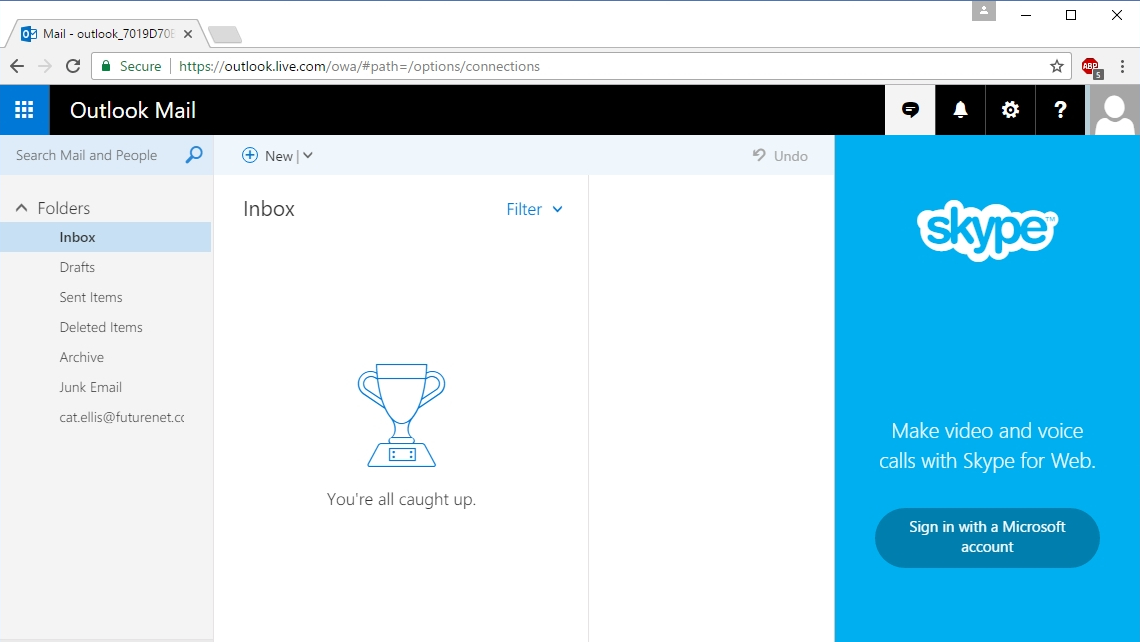The height and width of the screenshot is (642, 1140).
Task: Minimize the browser window
Action: (1026, 15)
